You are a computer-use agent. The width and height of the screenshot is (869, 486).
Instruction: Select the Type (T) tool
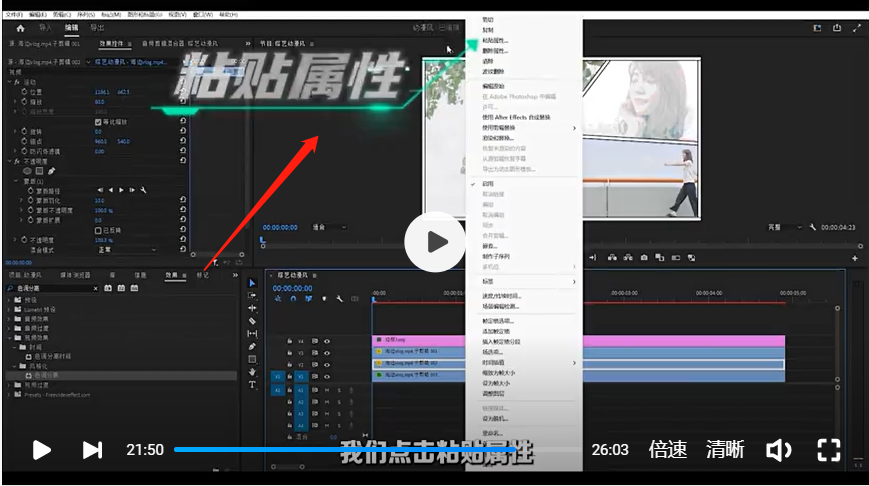click(x=252, y=385)
